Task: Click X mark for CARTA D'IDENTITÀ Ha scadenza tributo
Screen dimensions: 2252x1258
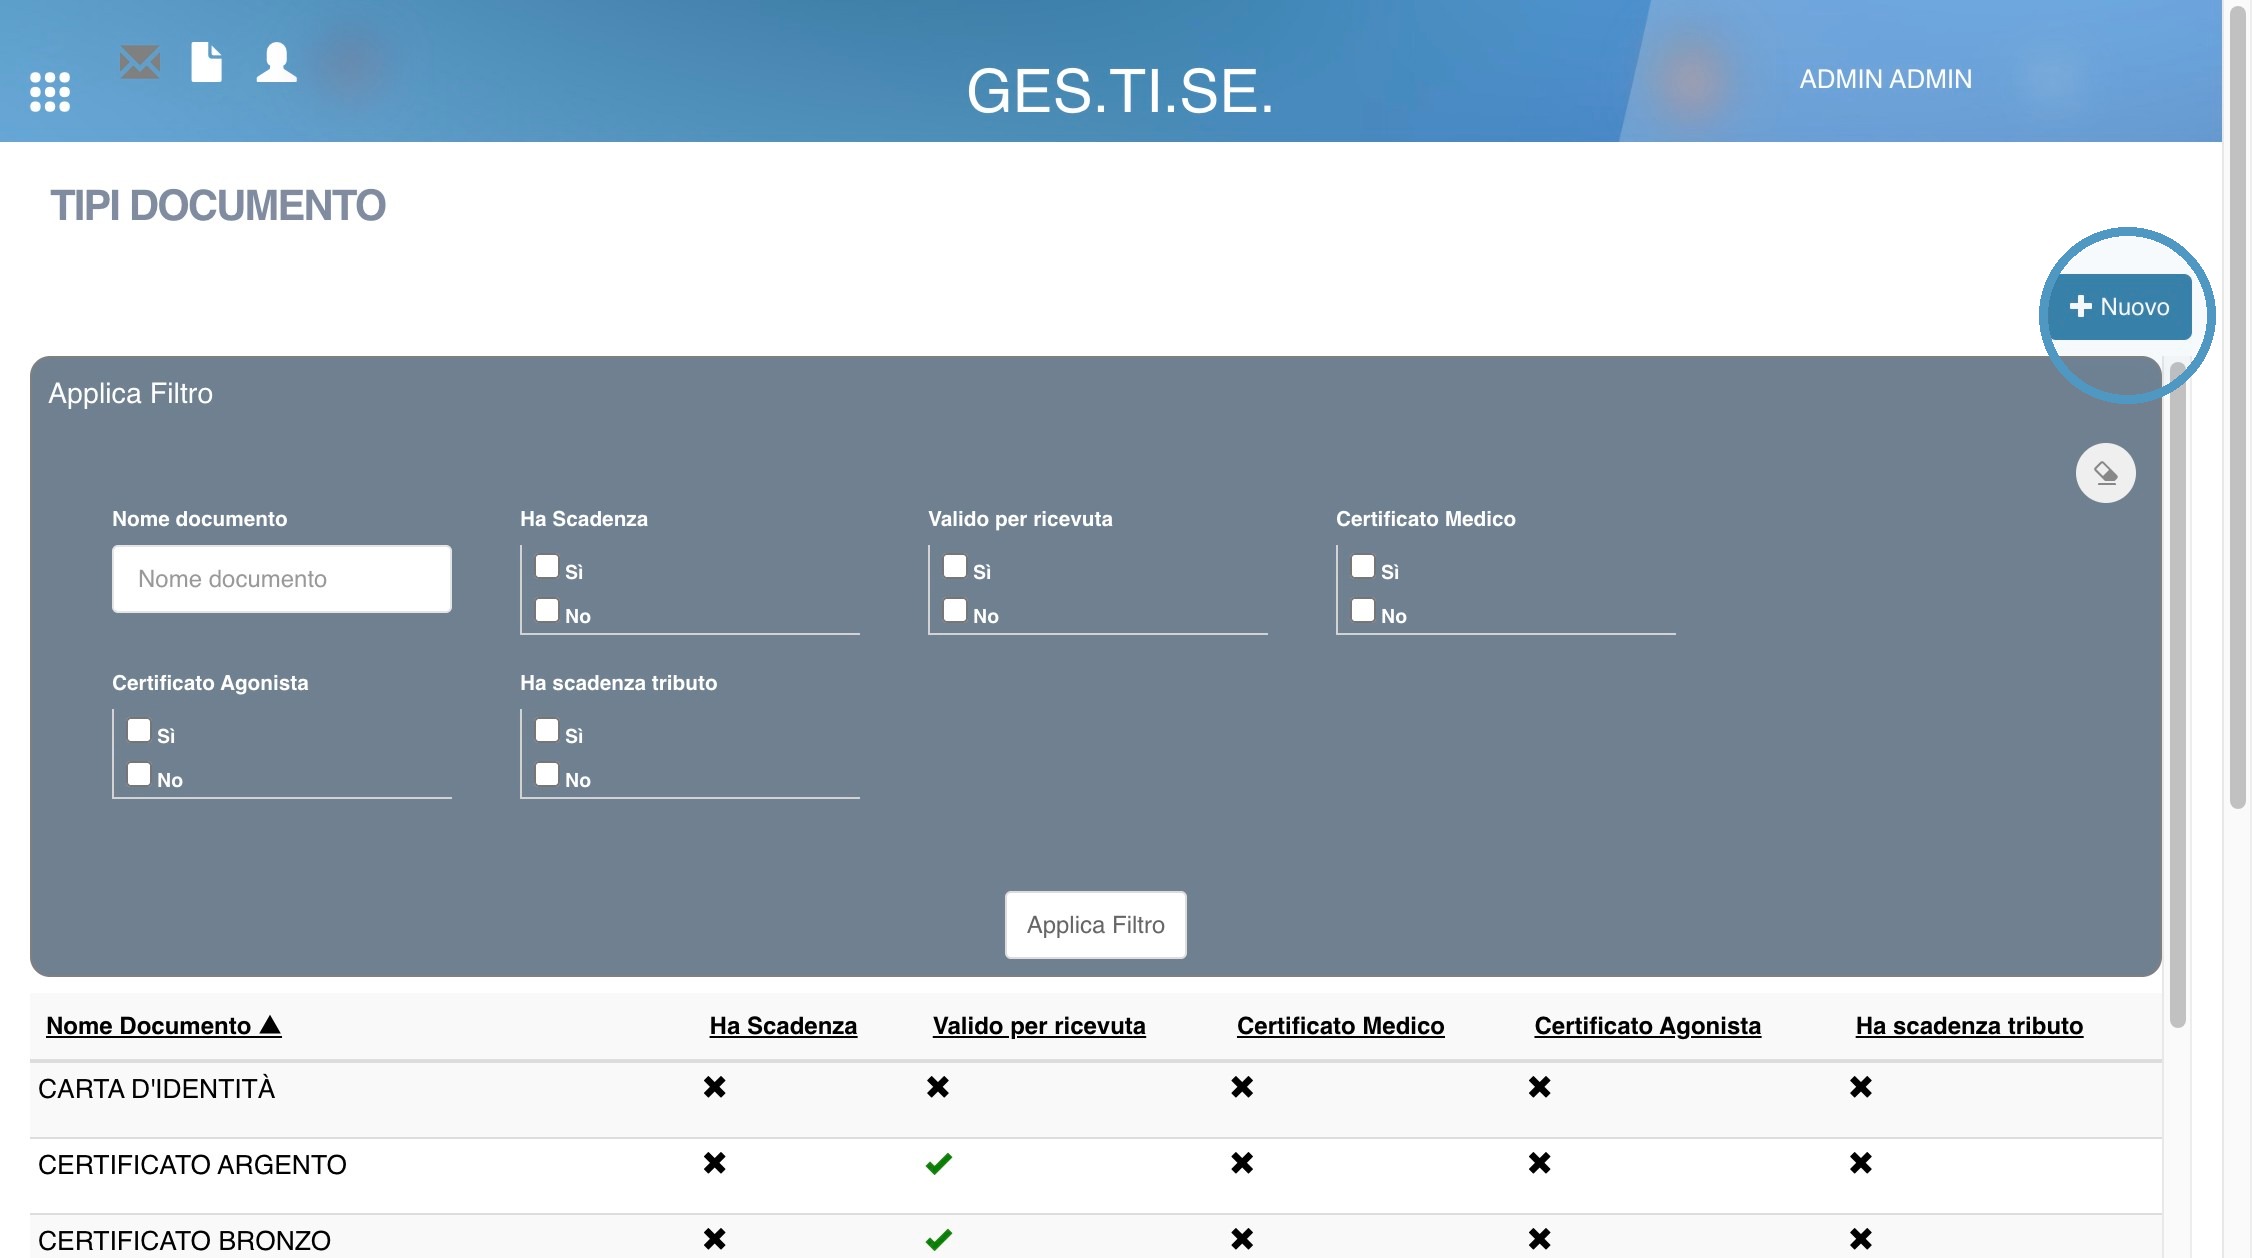Action: 1860,1087
